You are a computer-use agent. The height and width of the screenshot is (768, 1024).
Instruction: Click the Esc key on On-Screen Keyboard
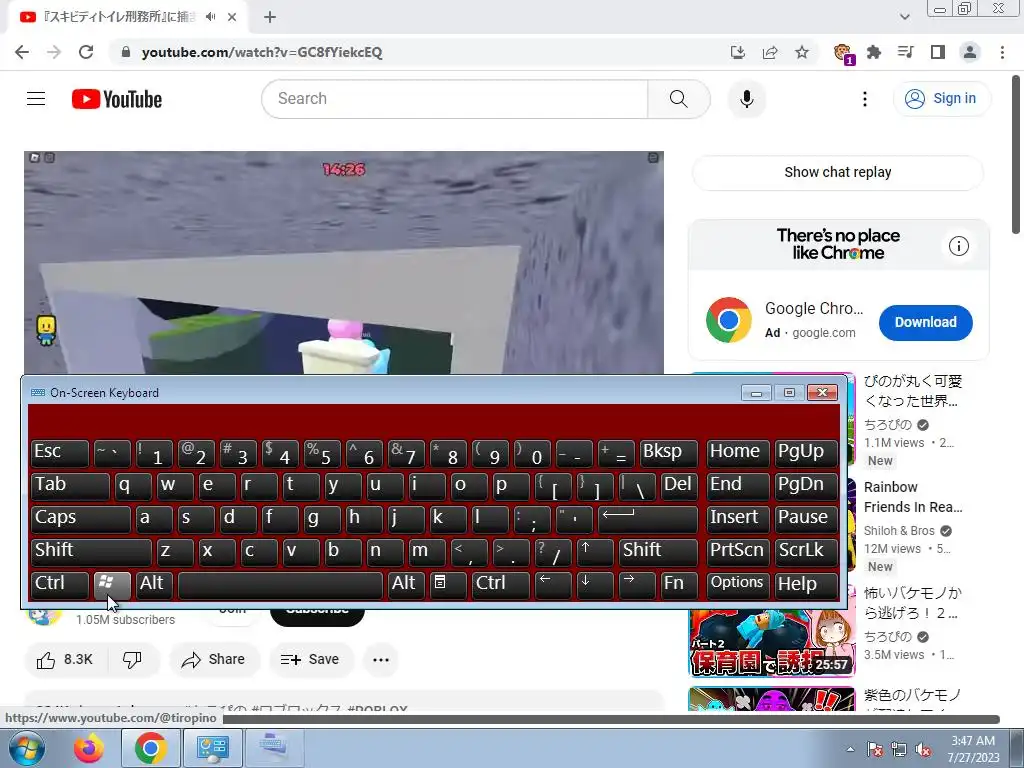59,453
